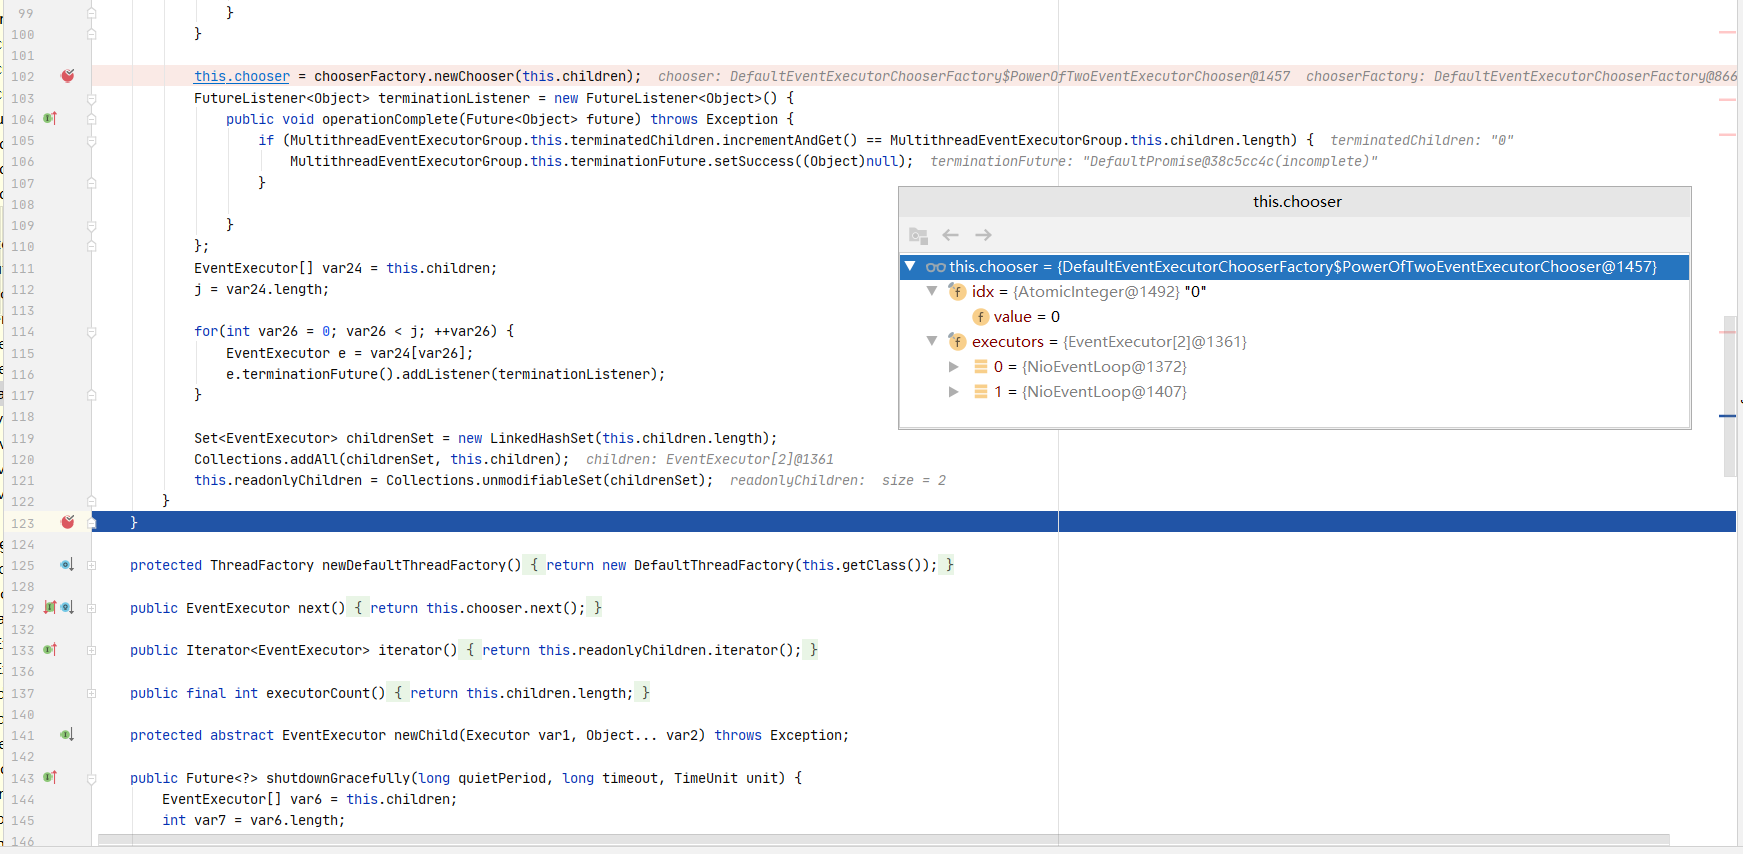Click the editor horizontal scrollbar

coord(884,840)
